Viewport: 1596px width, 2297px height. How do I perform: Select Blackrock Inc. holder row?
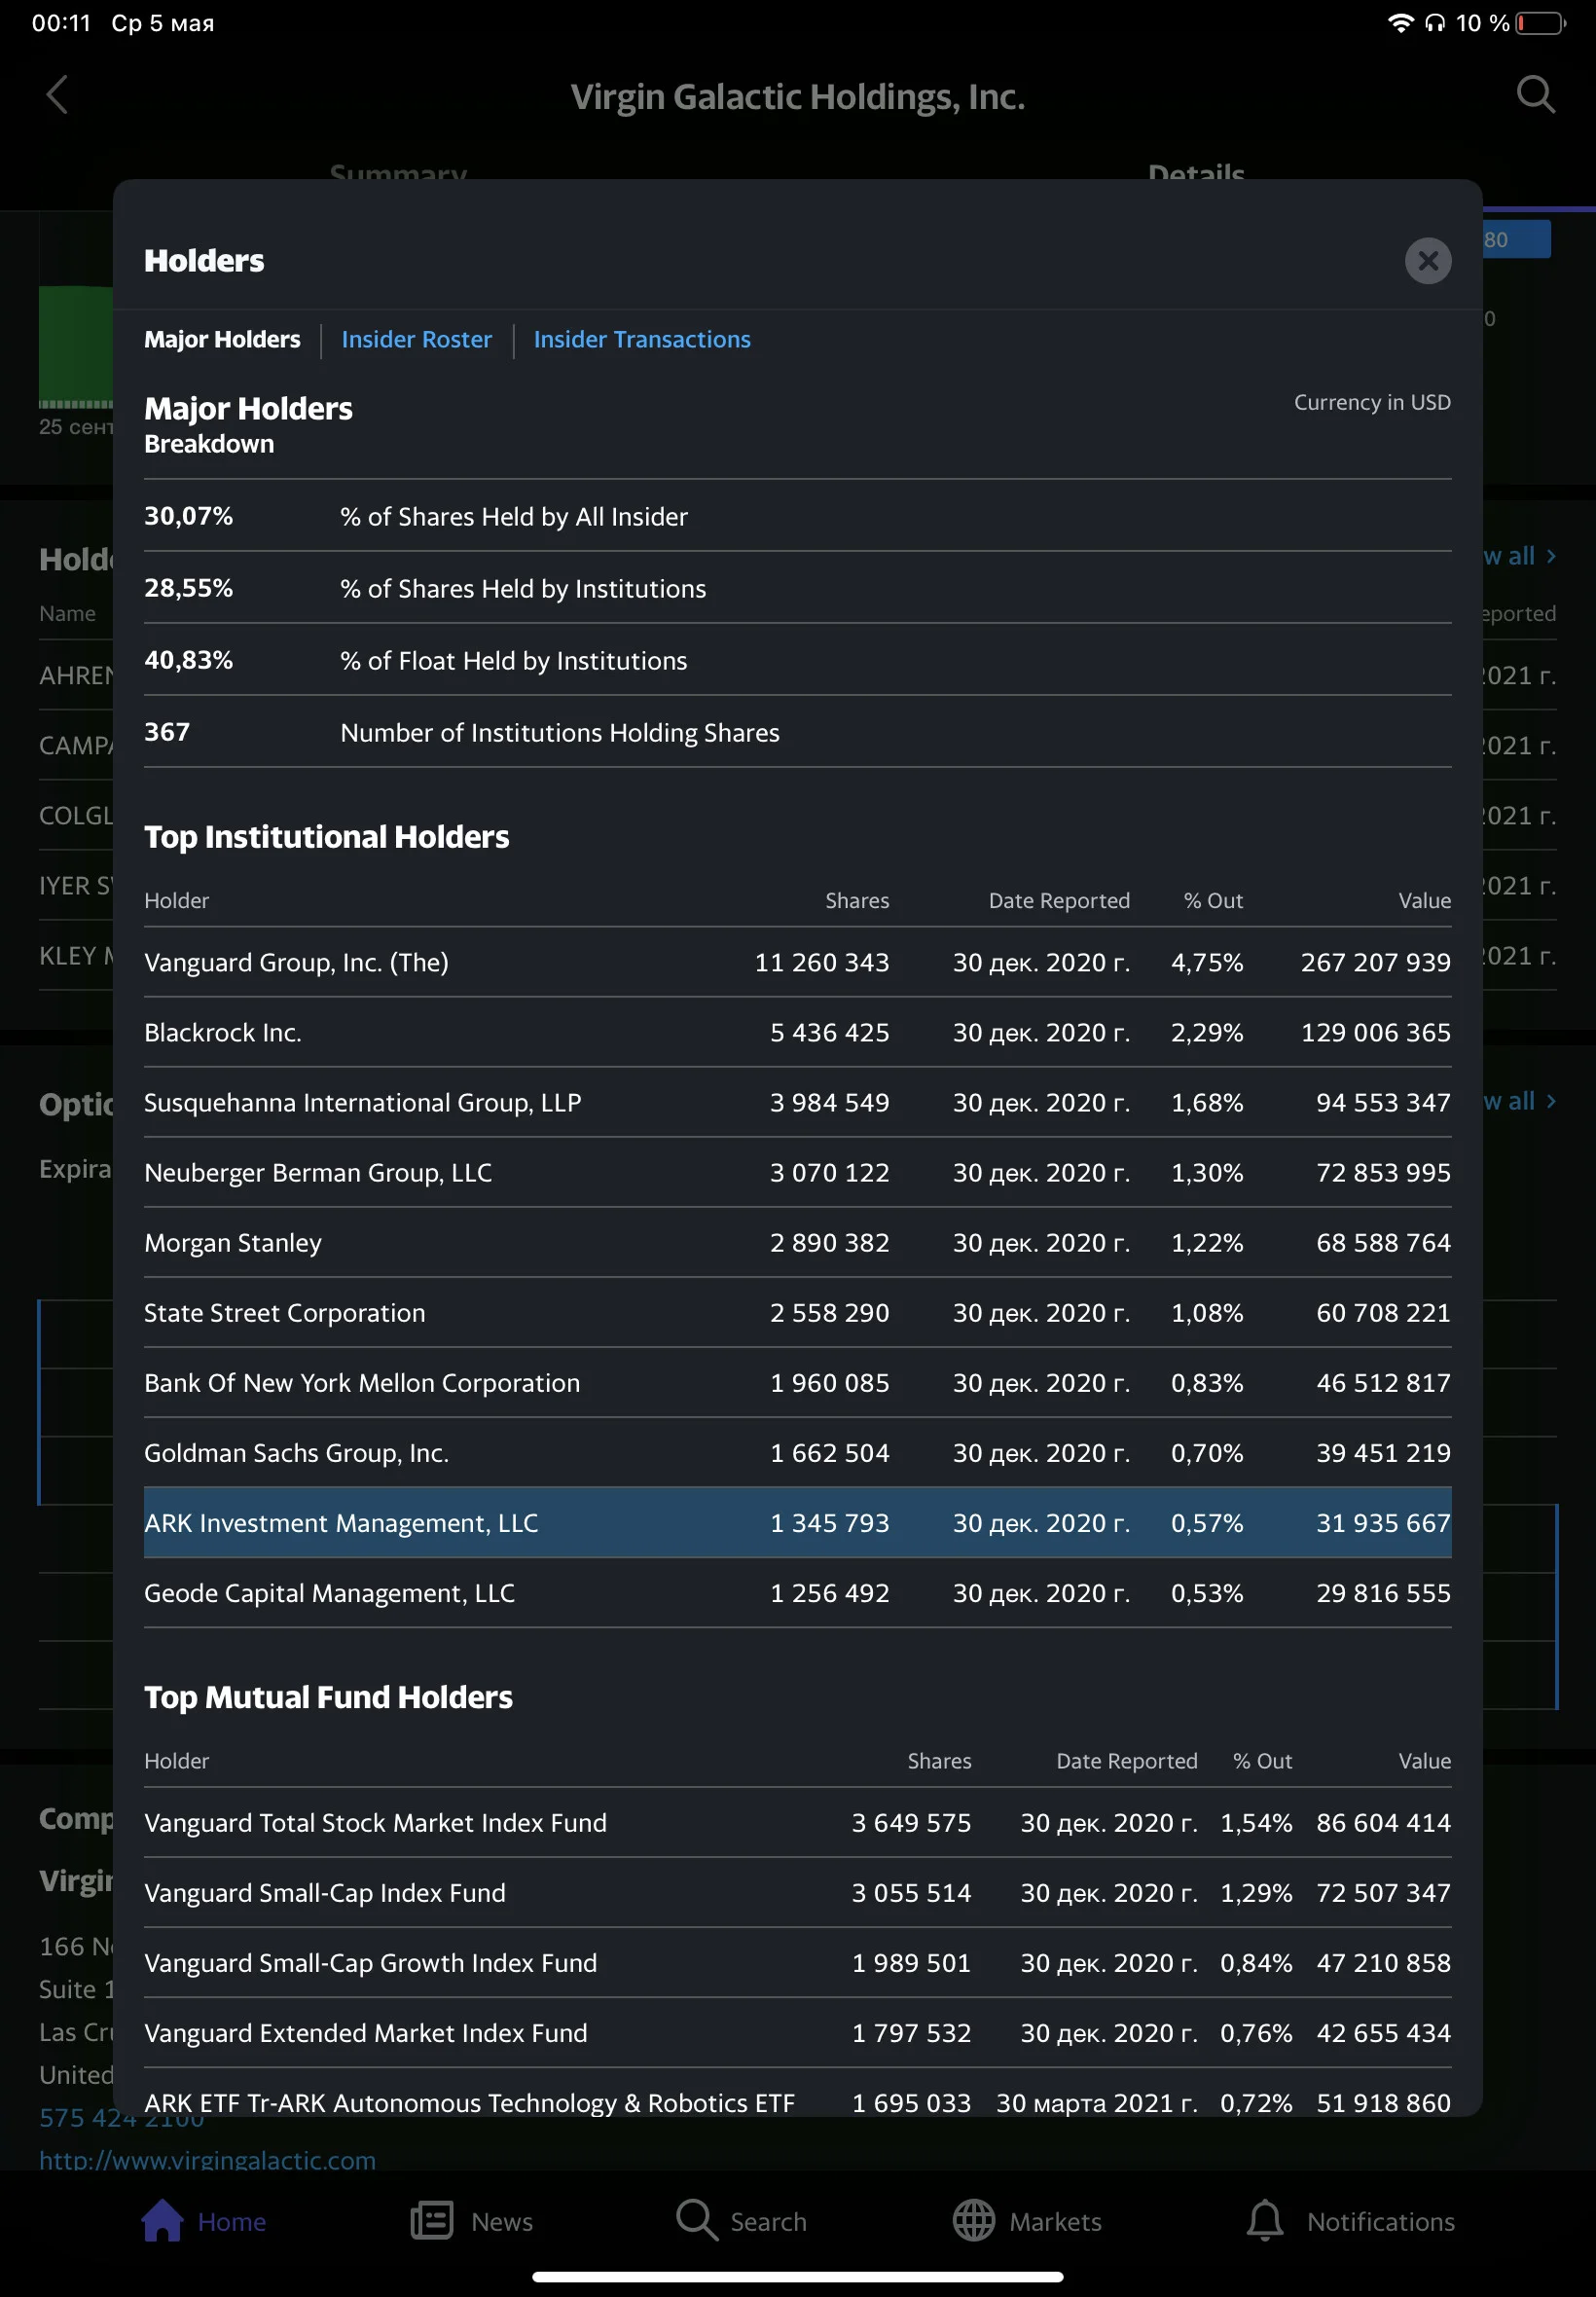[797, 1032]
